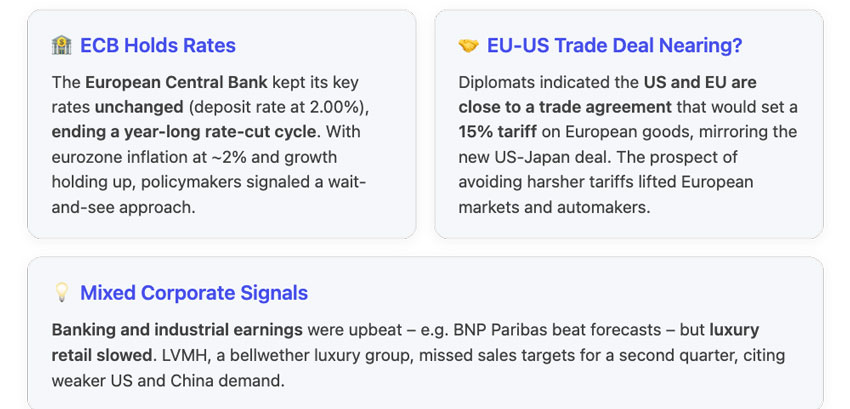Click the bank building emoji icon
Viewport: 850px width, 409px height.
tap(61, 46)
